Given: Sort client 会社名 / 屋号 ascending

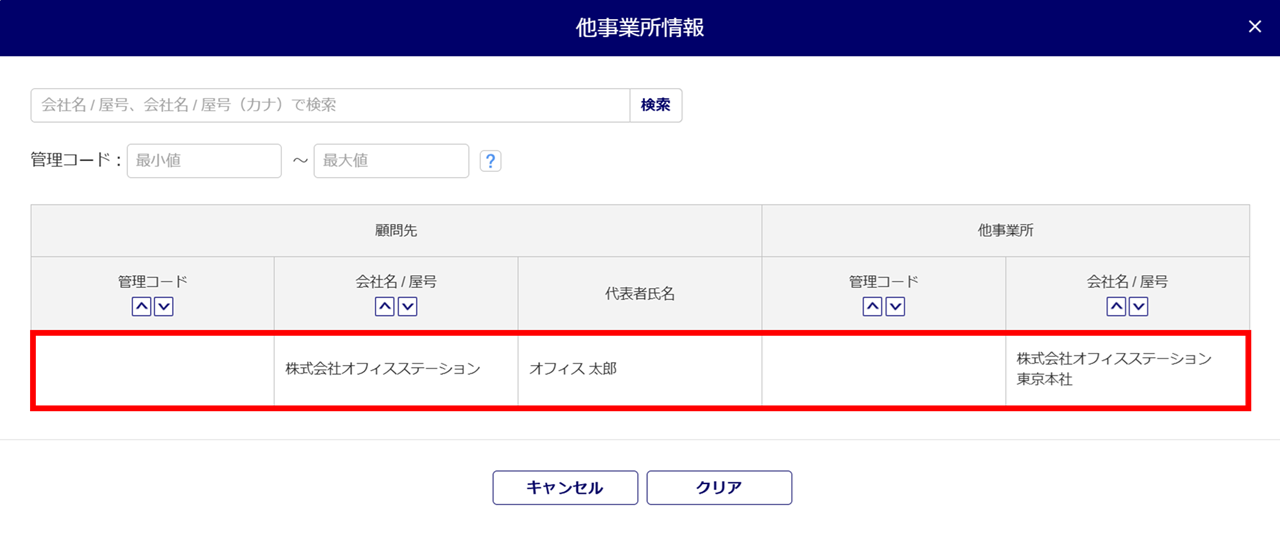Looking at the screenshot, I should (x=385, y=307).
